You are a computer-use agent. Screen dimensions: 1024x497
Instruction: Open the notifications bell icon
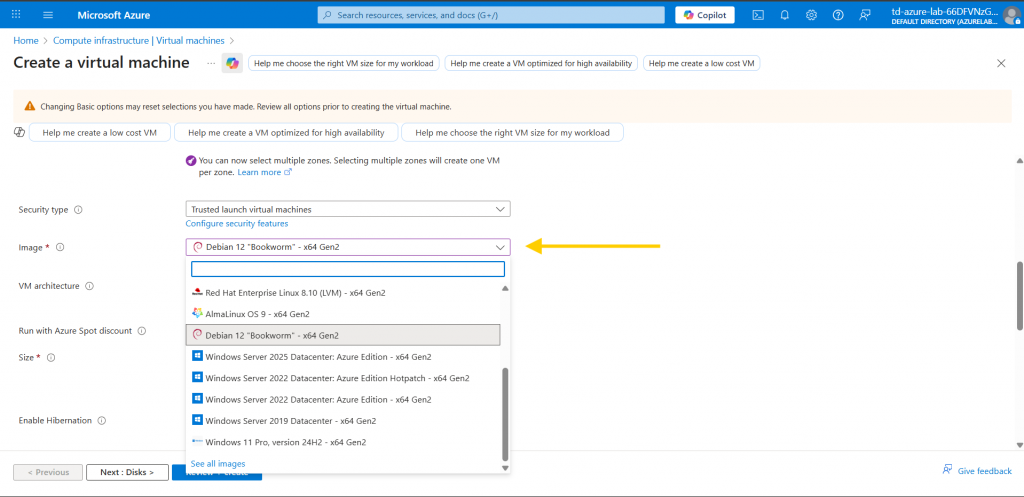(x=785, y=15)
